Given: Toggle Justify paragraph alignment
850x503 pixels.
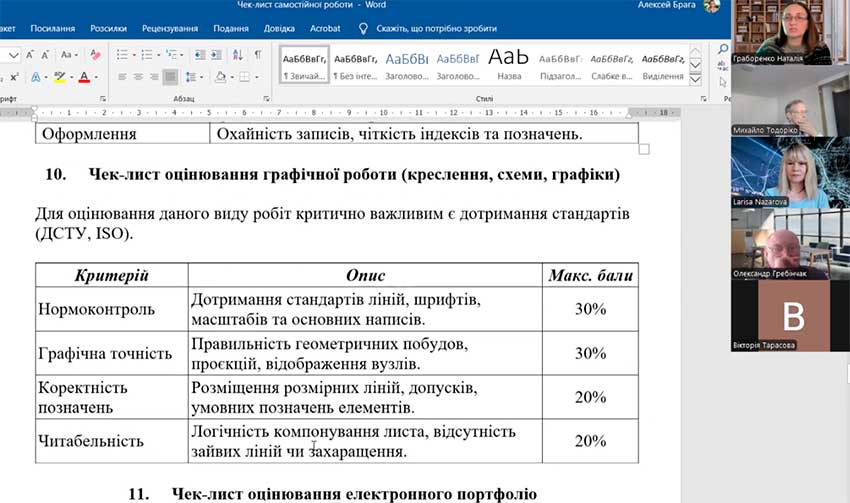Looking at the screenshot, I should pos(171,77).
